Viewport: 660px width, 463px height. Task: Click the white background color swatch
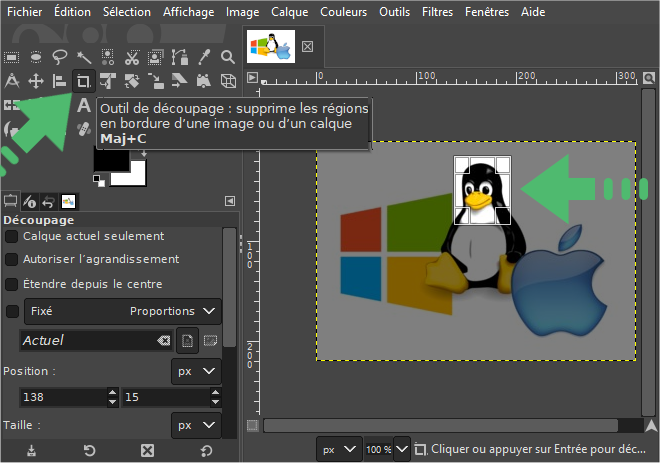click(x=137, y=177)
